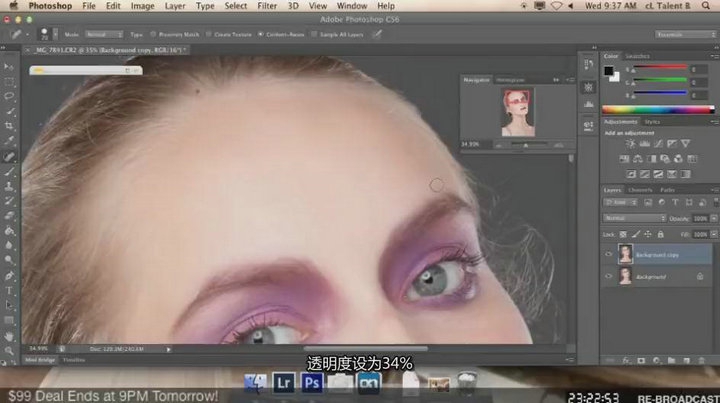Click the Mini Bridge tab
Screen dimensions: 720x403
pos(40,358)
